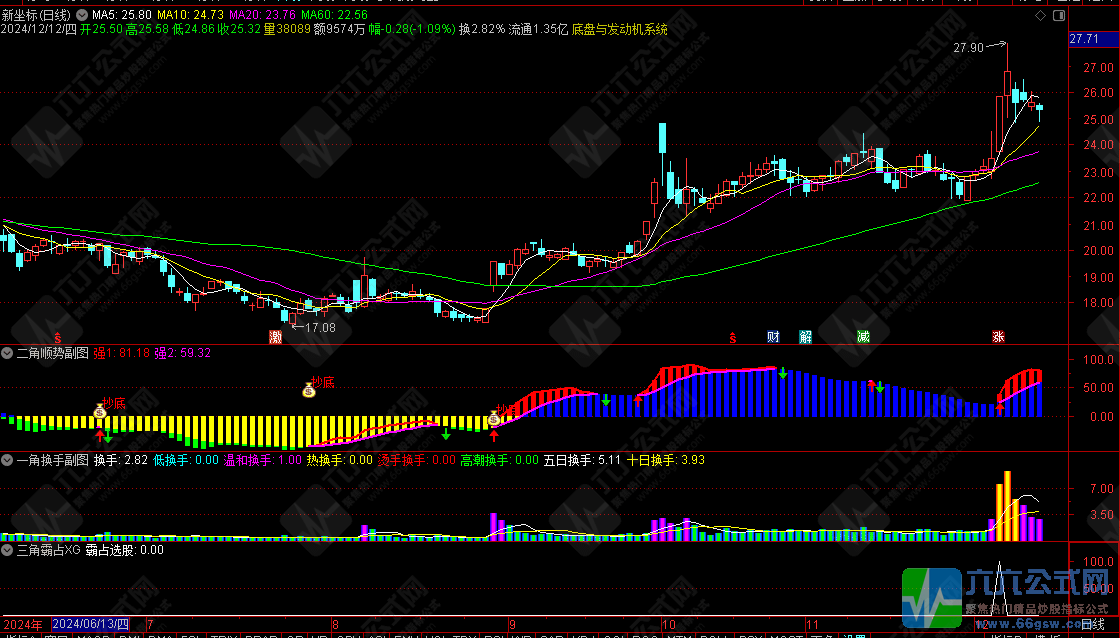Click the 2024年 year label on timeline
This screenshot has width=1120, height=638.
click(x=22, y=625)
